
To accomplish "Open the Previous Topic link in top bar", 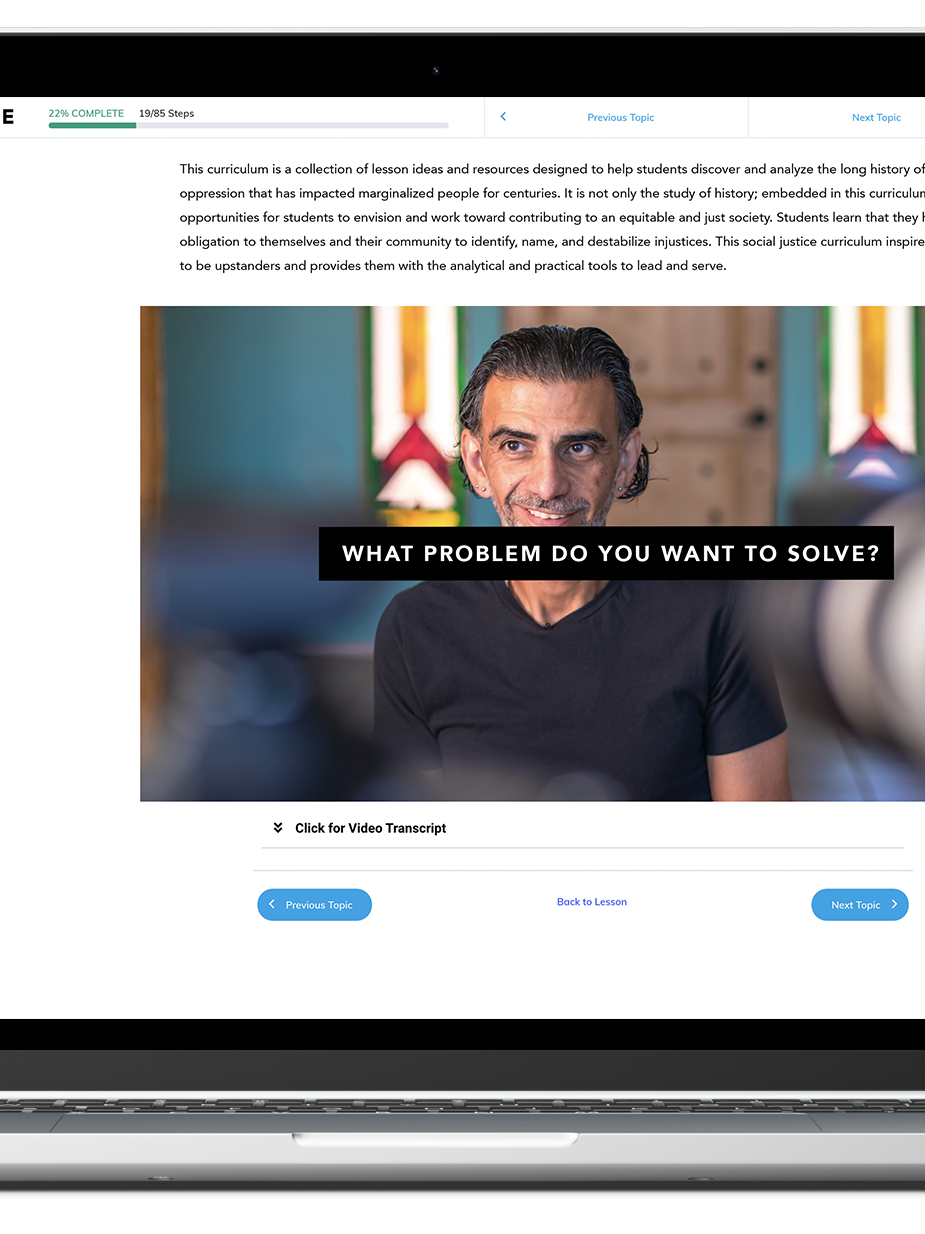I will click(620, 118).
